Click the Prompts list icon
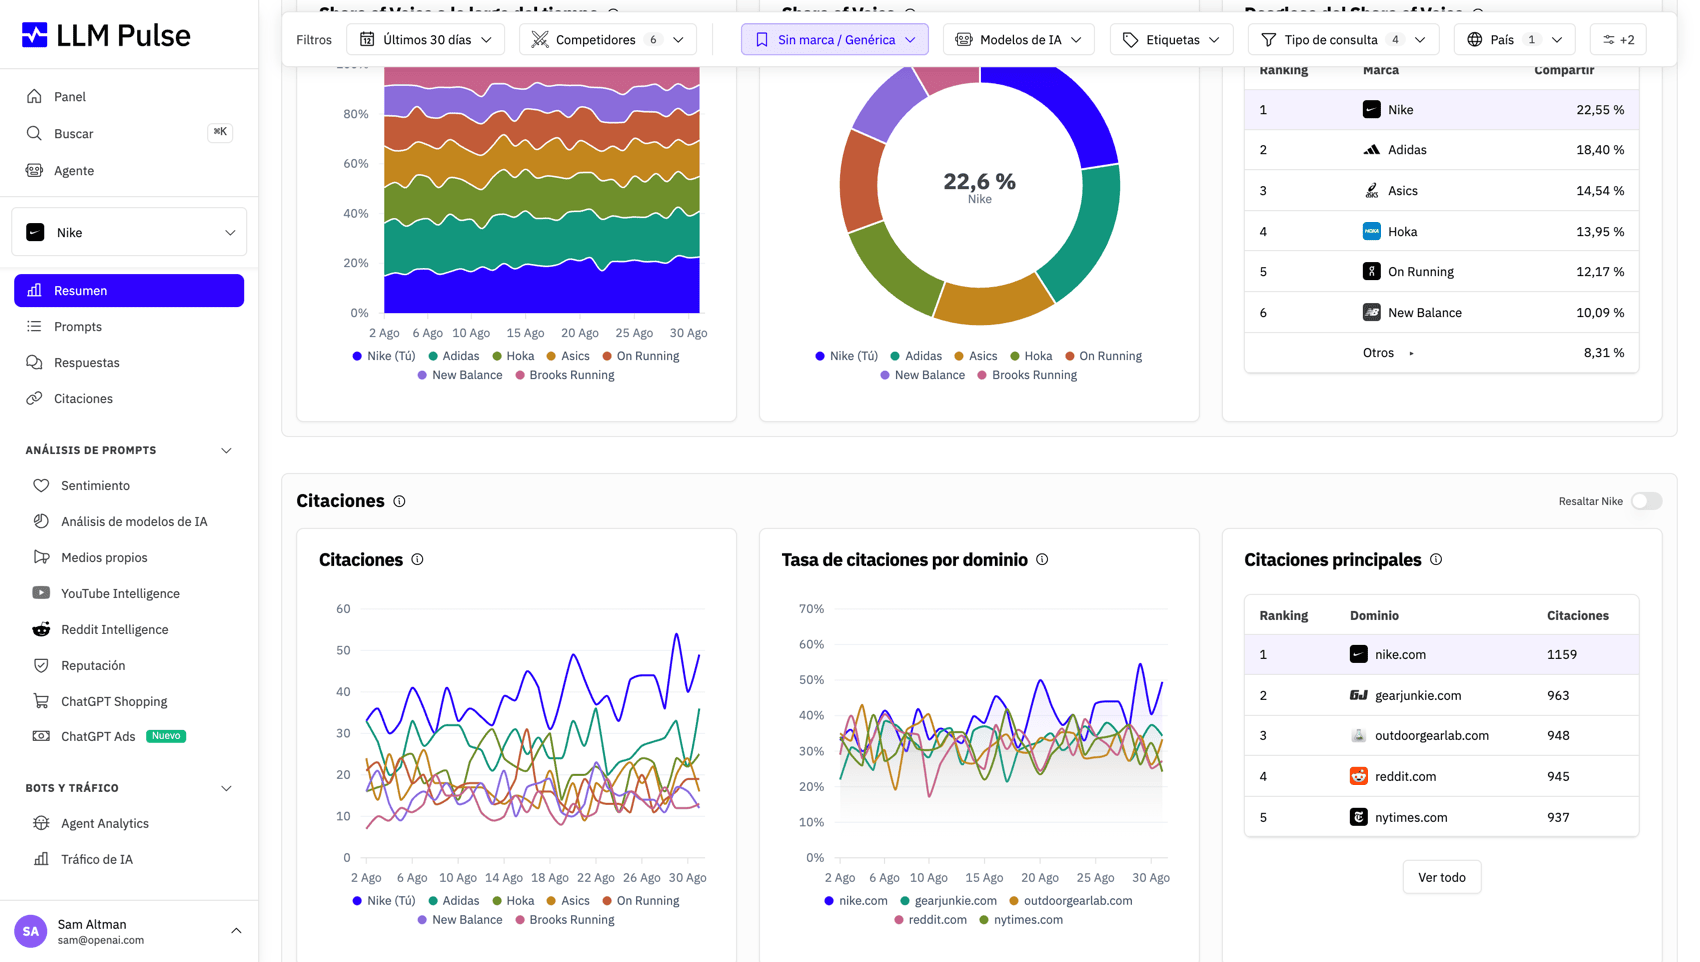The width and height of the screenshot is (1700, 962). click(34, 326)
